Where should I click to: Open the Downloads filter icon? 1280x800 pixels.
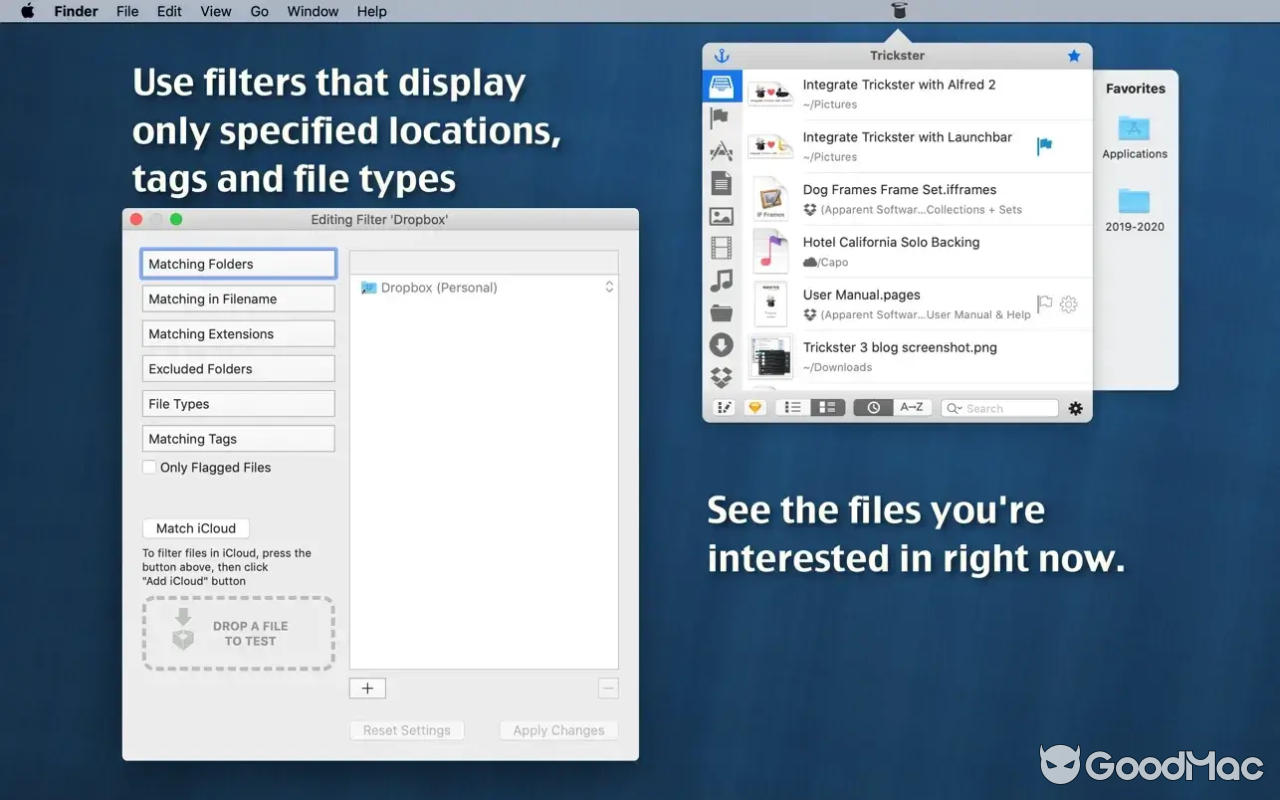pyautogui.click(x=722, y=345)
